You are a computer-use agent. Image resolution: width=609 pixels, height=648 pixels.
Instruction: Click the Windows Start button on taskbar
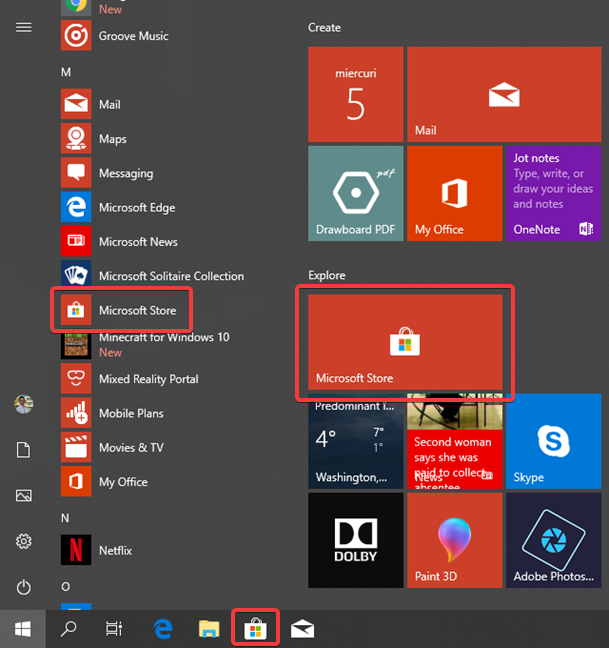[x=23, y=629]
